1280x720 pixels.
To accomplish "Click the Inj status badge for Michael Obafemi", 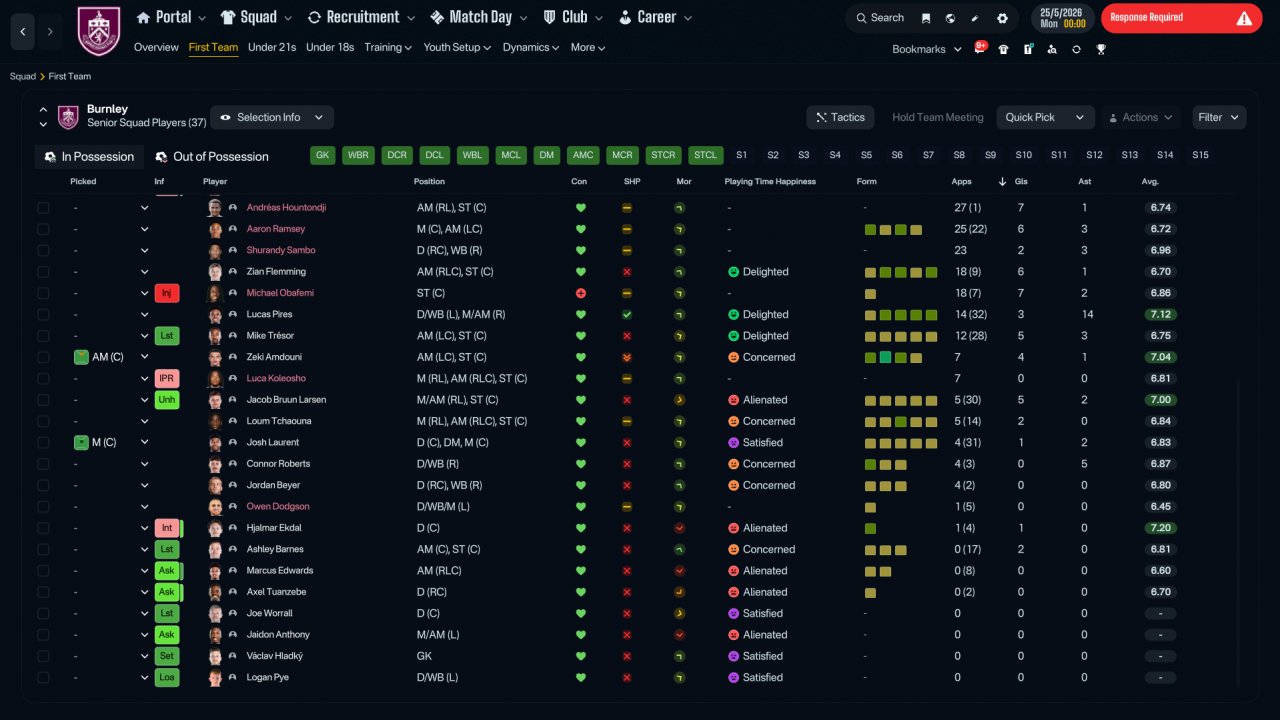I will [167, 293].
